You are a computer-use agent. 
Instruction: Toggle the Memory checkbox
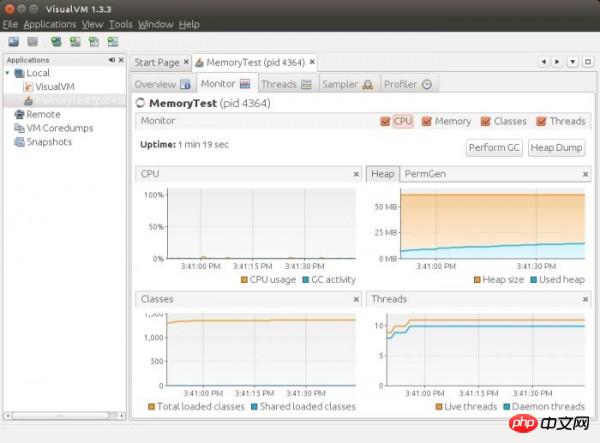click(x=426, y=122)
